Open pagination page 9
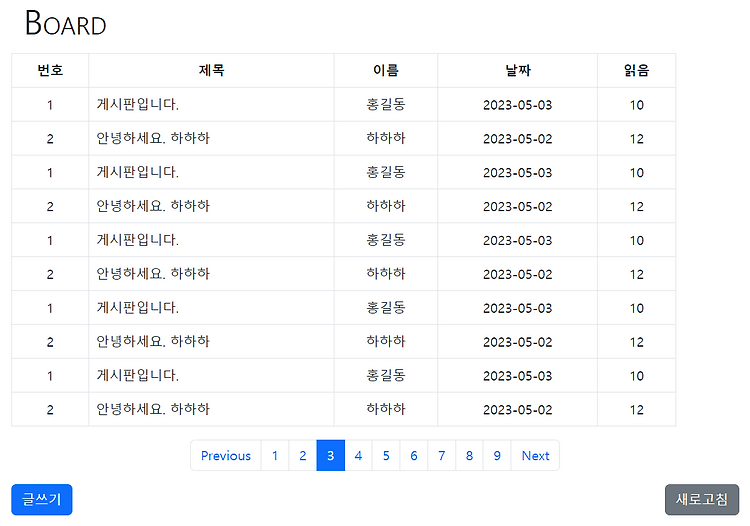The height and width of the screenshot is (526, 750). coord(497,455)
